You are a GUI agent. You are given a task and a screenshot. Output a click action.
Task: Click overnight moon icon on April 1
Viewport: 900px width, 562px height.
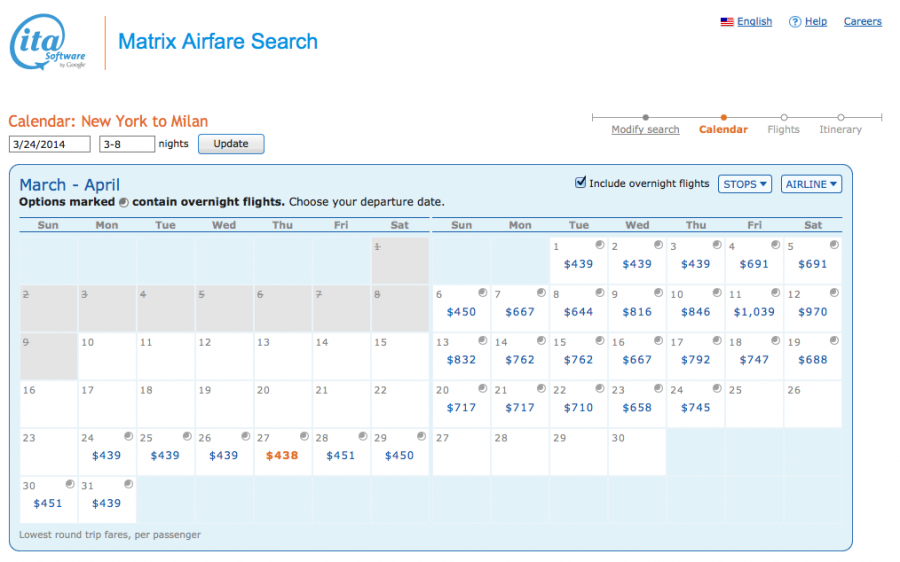pos(599,245)
